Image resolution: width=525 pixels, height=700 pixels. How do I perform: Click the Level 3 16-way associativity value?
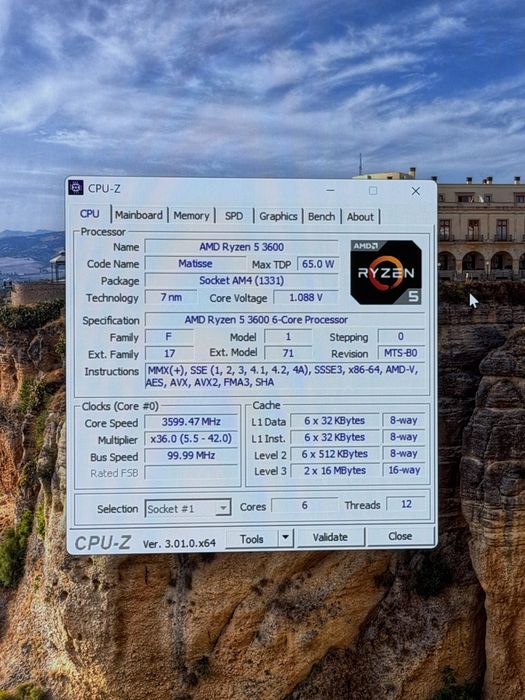point(404,470)
